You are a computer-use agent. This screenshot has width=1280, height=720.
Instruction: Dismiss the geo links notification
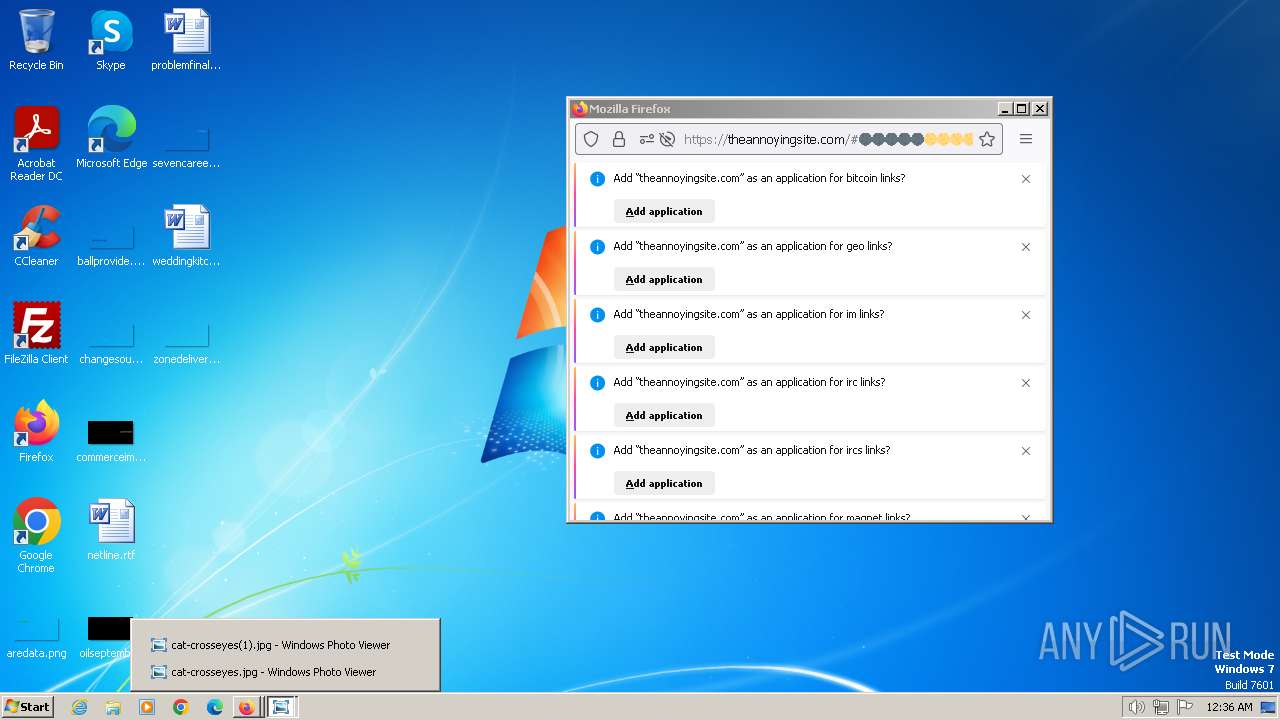coord(1025,247)
